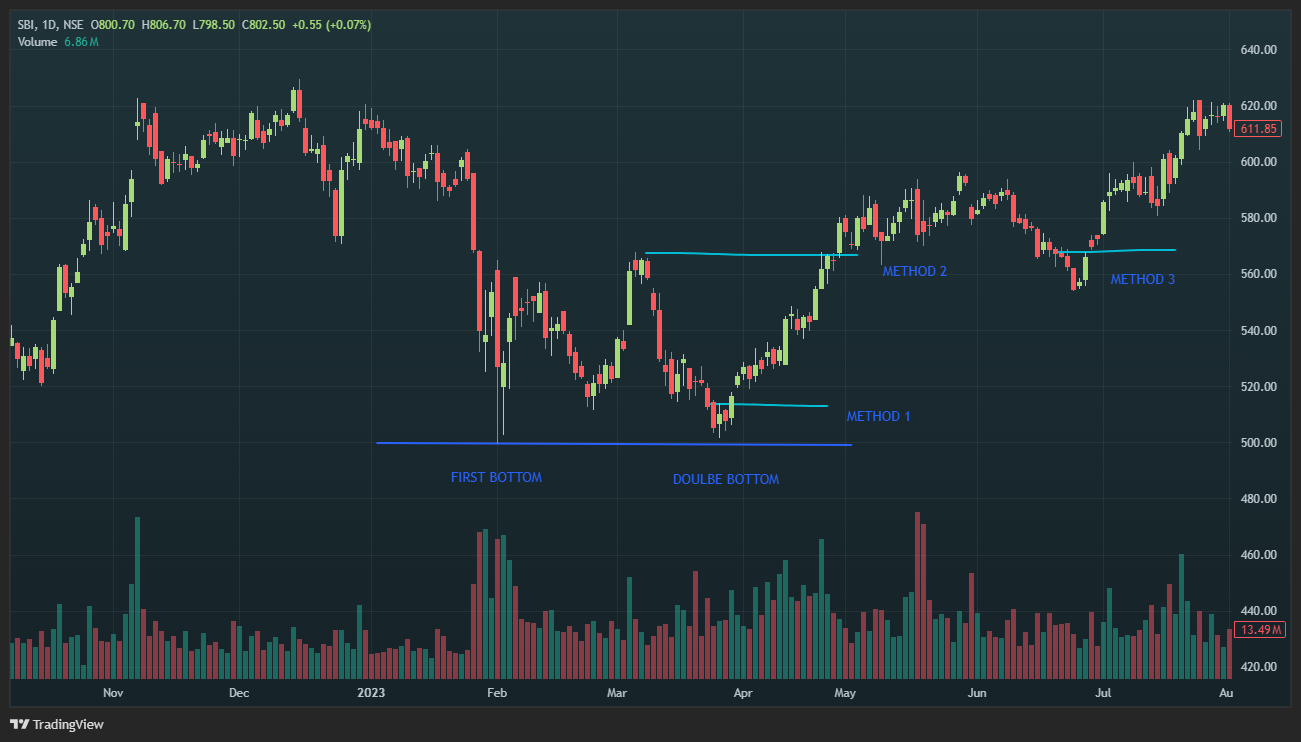Select the cyan line above METHOD 3

point(1130,250)
